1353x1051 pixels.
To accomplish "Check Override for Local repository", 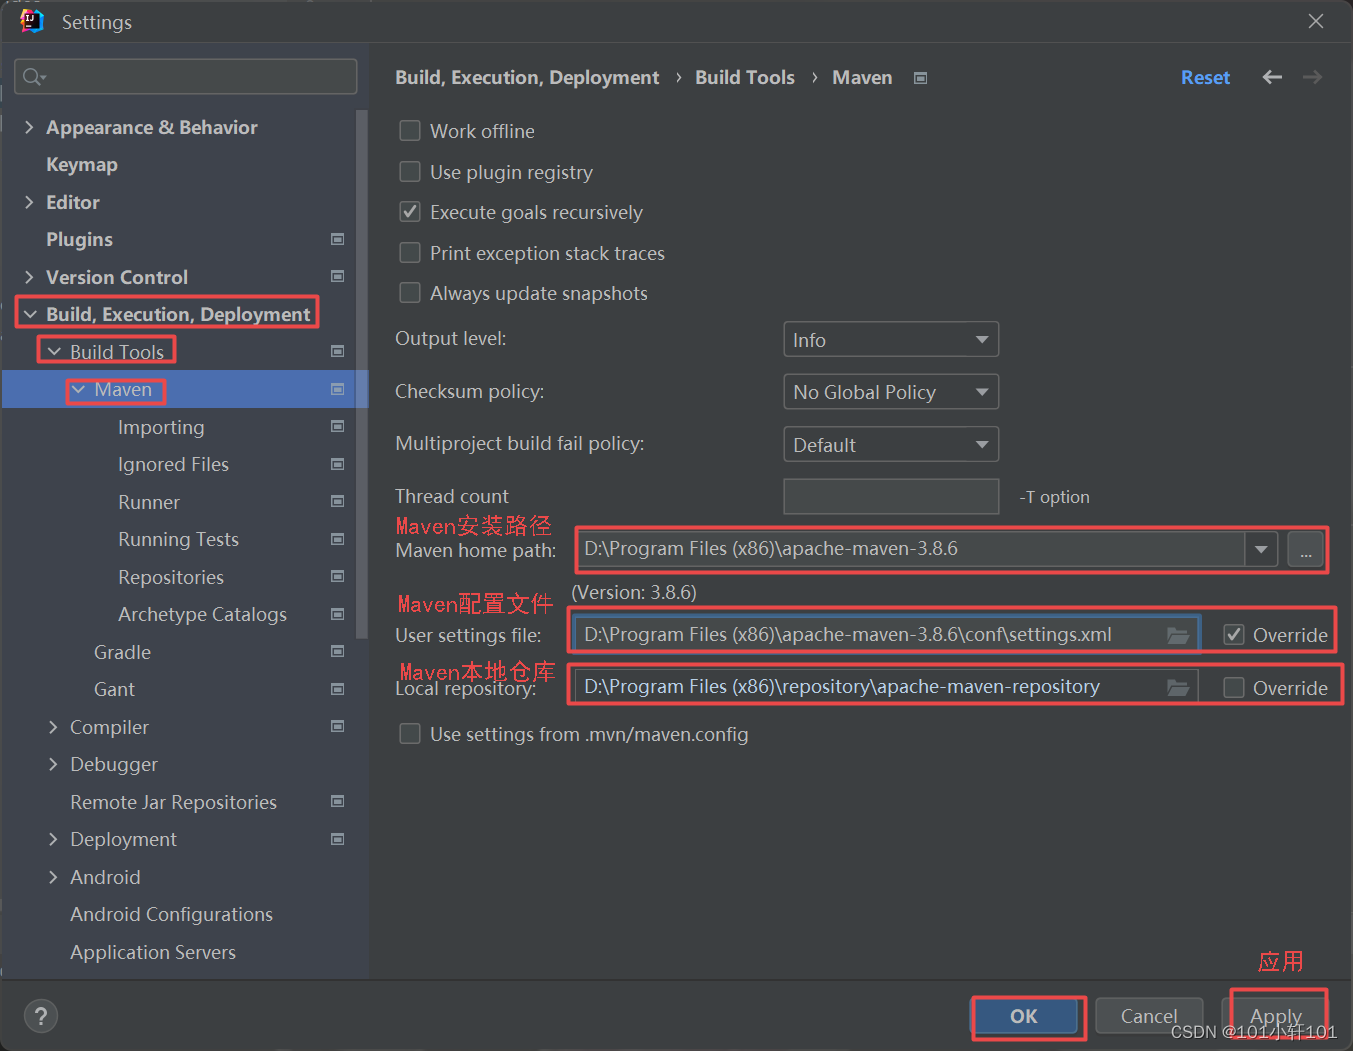I will point(1234,688).
